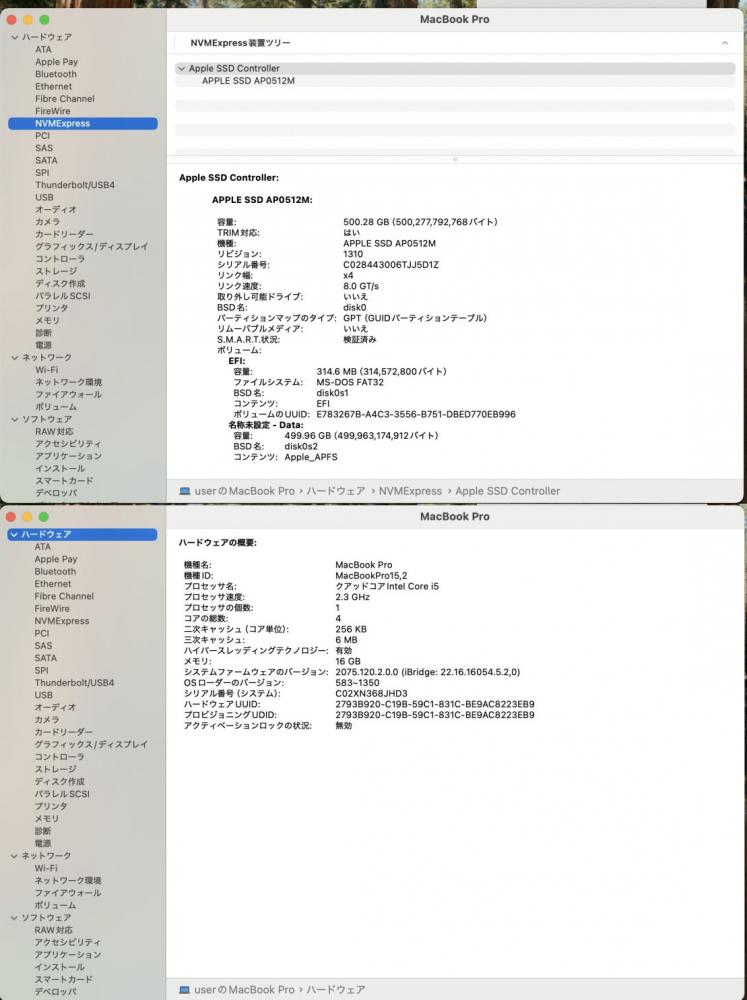Open ディスク作成 in bottom window sidebar
This screenshot has width=747, height=1000.
(59, 782)
